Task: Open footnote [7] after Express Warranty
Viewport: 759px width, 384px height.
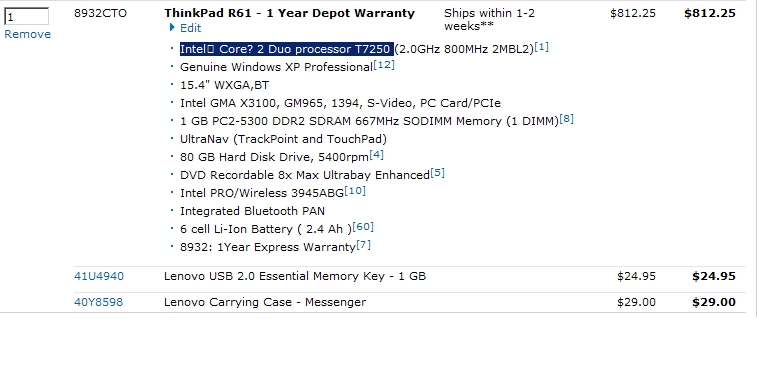Action: click(364, 245)
